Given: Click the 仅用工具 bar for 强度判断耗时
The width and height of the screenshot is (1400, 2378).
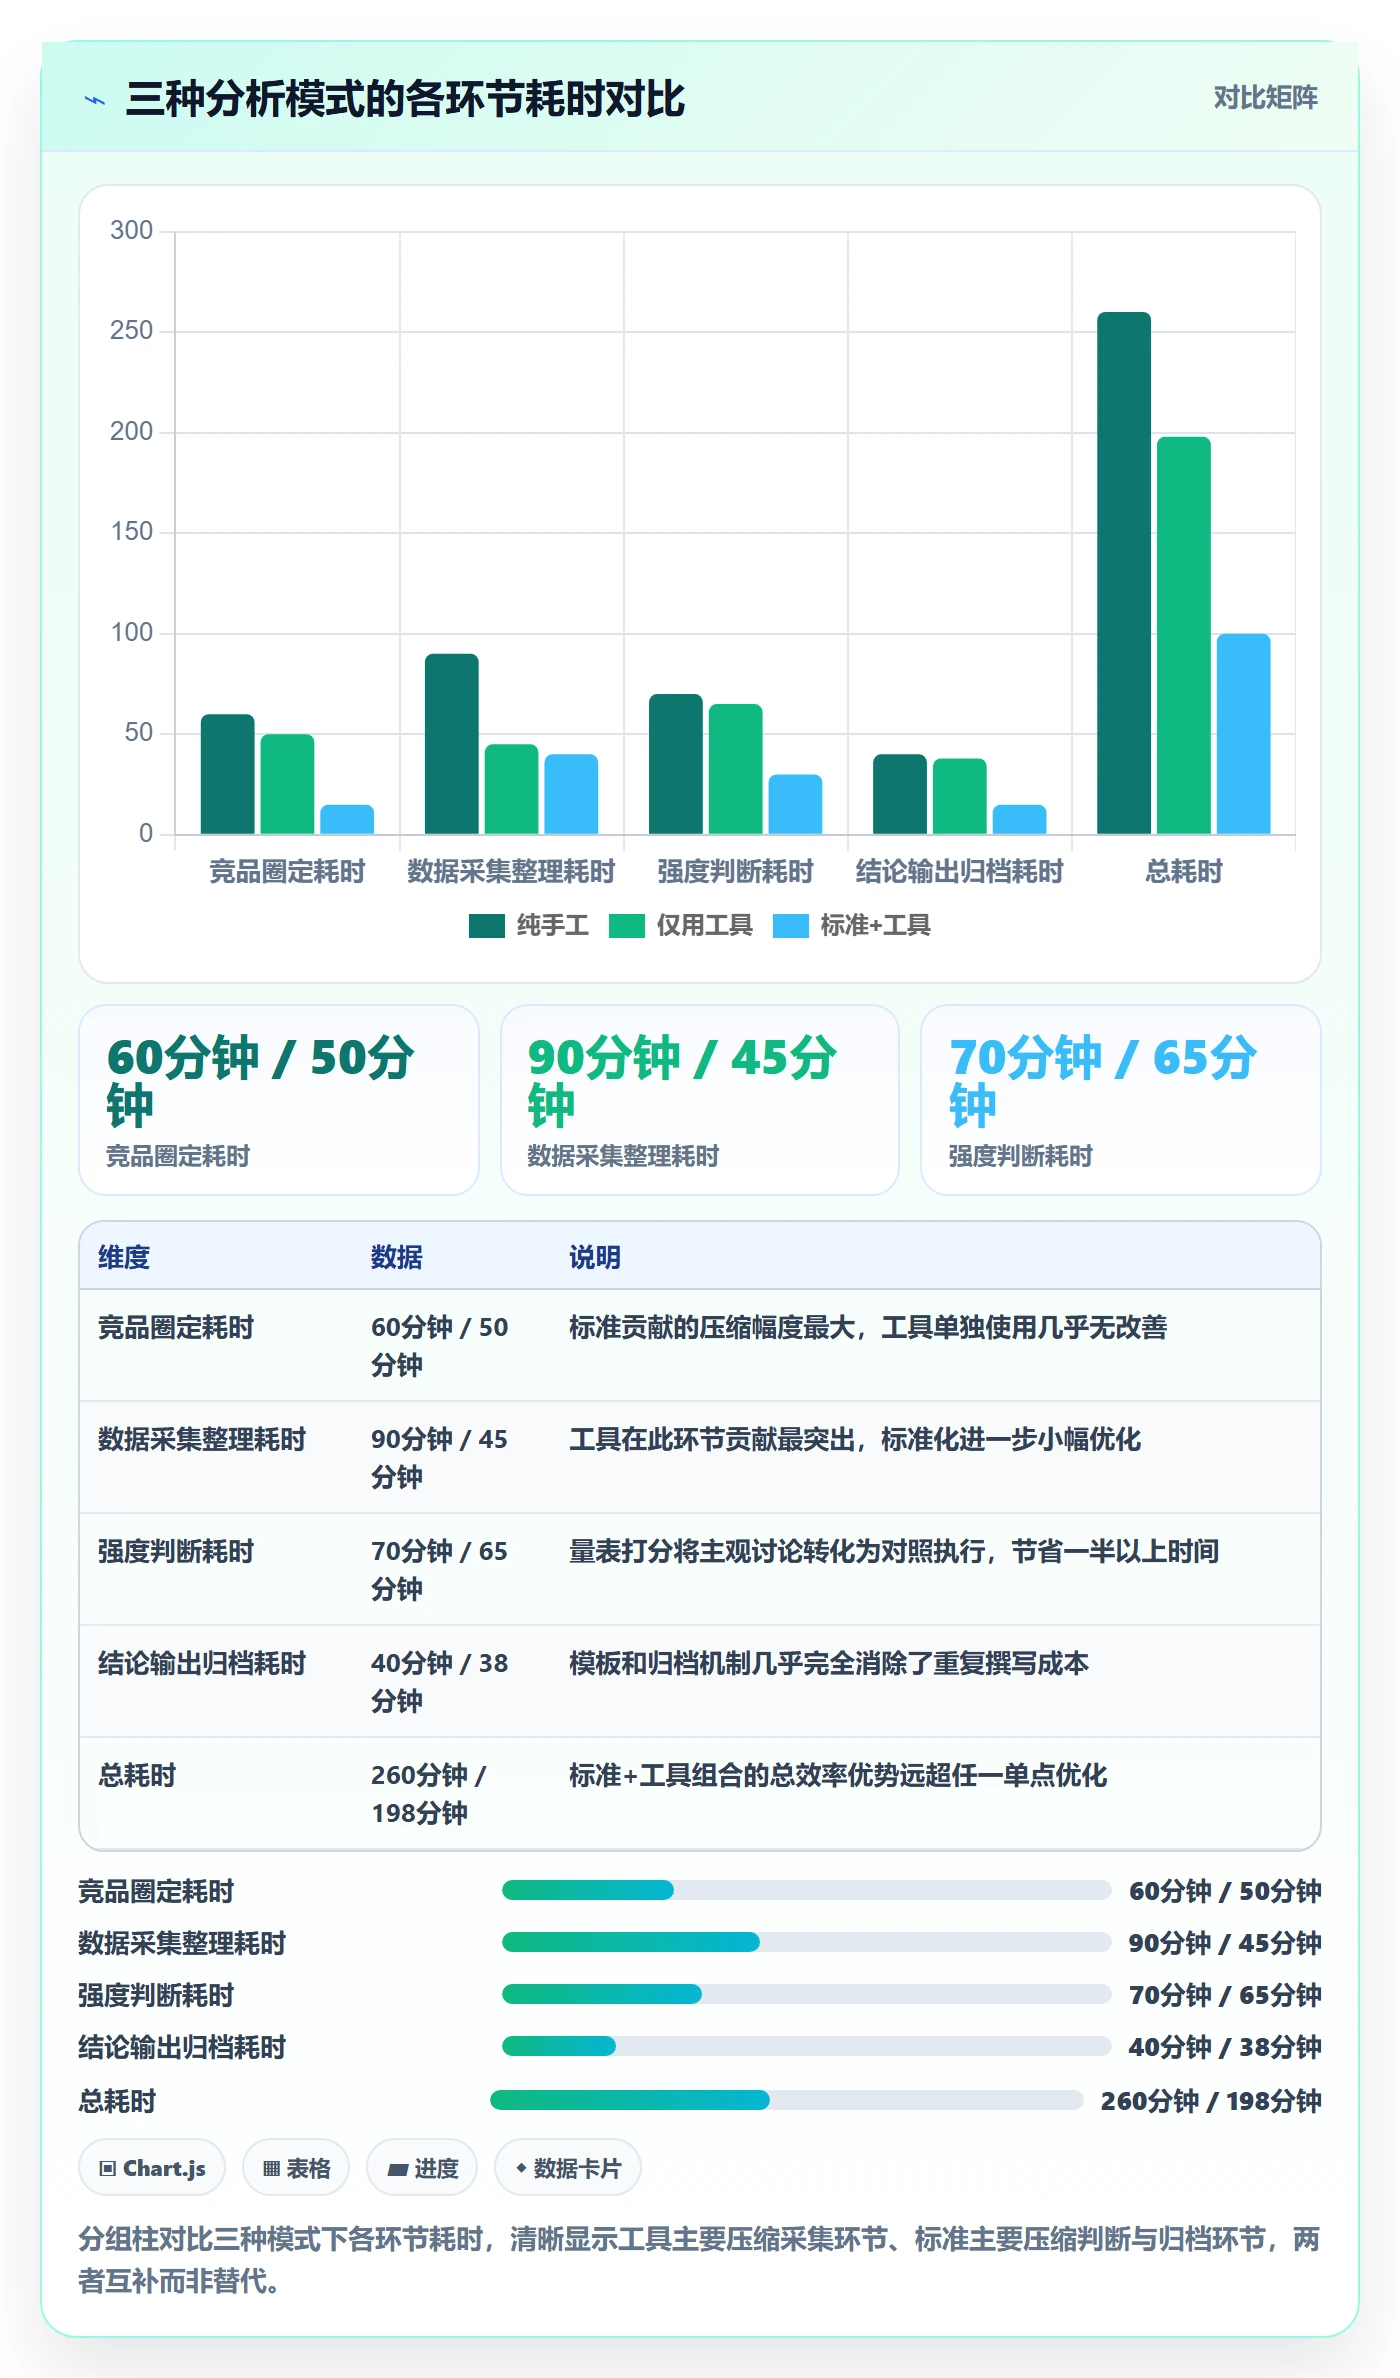Looking at the screenshot, I should tap(736, 769).
